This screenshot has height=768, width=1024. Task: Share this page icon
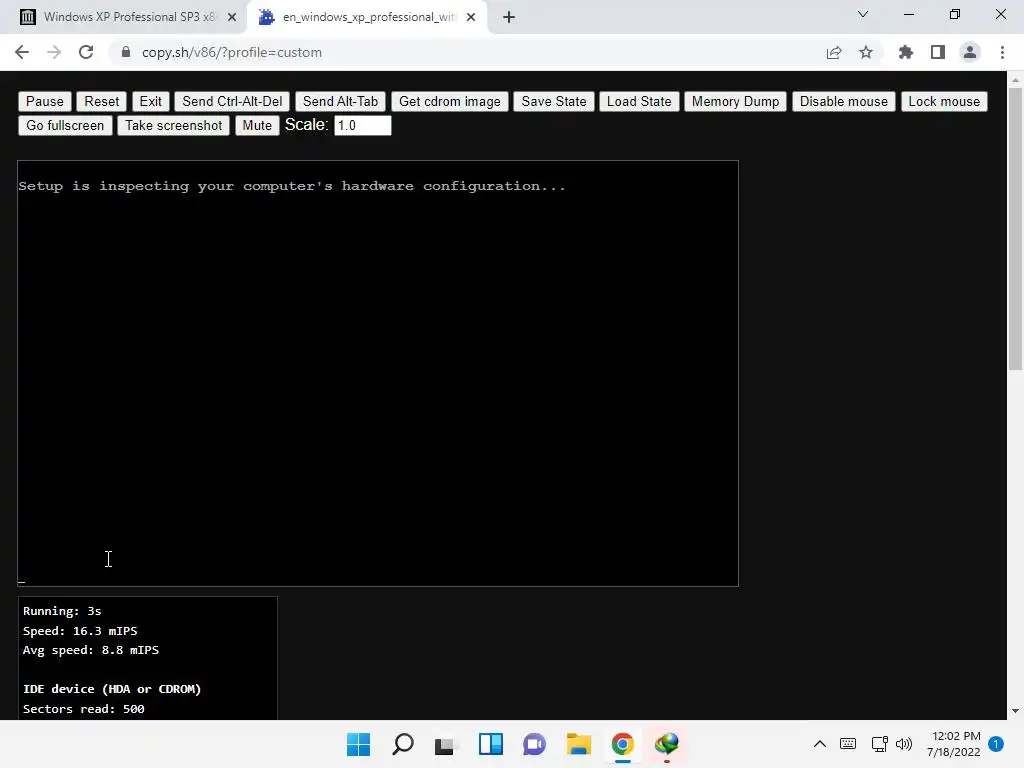(x=833, y=52)
